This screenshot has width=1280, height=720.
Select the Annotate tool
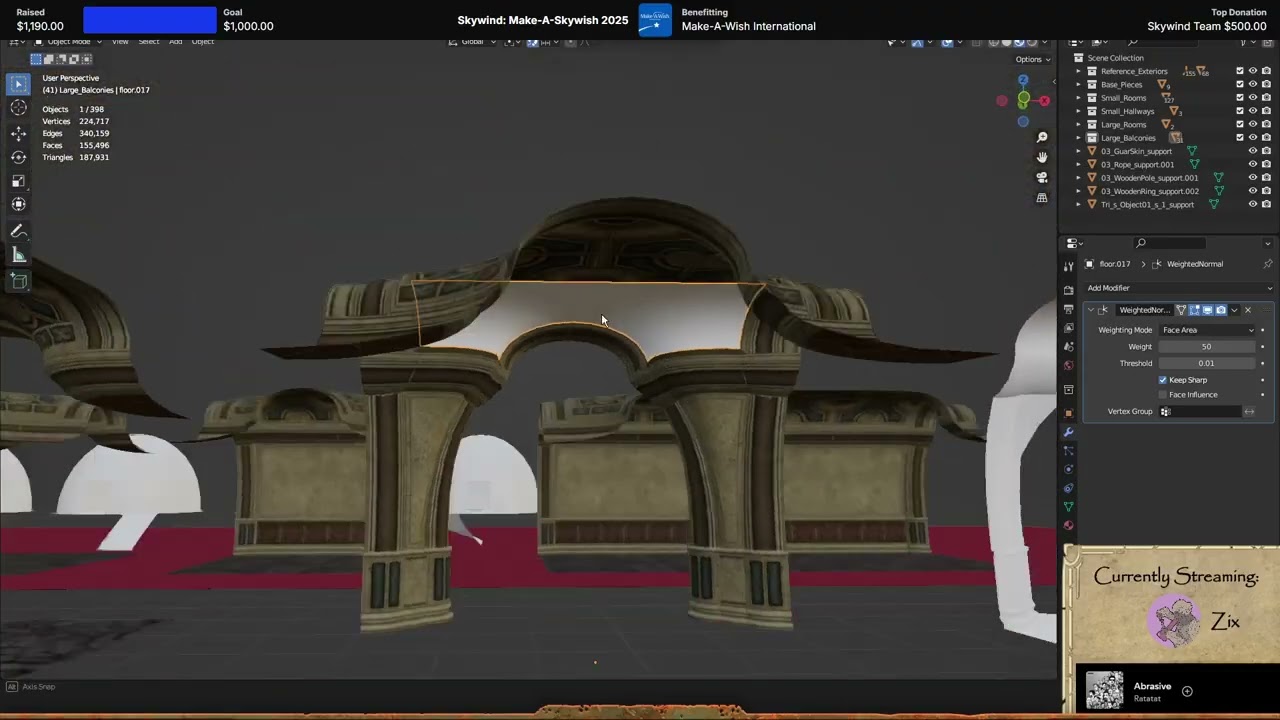pyautogui.click(x=18, y=231)
